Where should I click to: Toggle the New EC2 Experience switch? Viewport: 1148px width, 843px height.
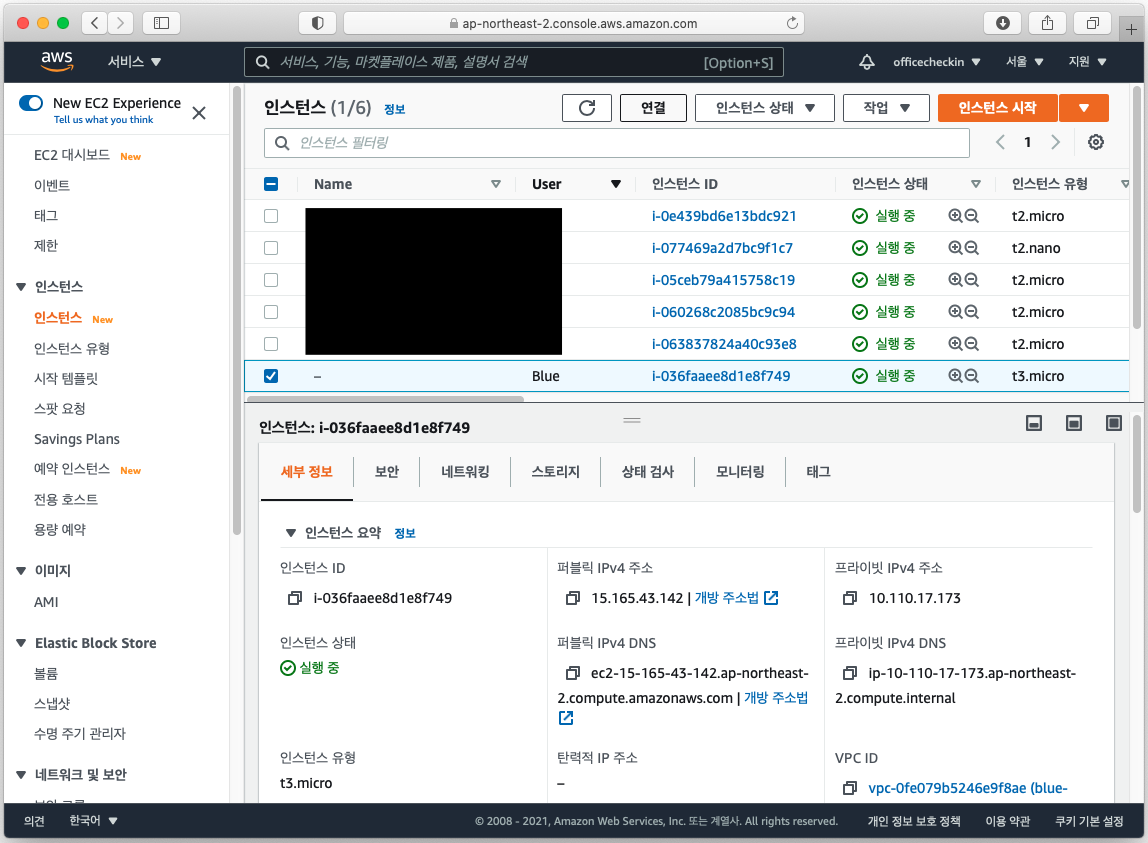click(x=31, y=103)
